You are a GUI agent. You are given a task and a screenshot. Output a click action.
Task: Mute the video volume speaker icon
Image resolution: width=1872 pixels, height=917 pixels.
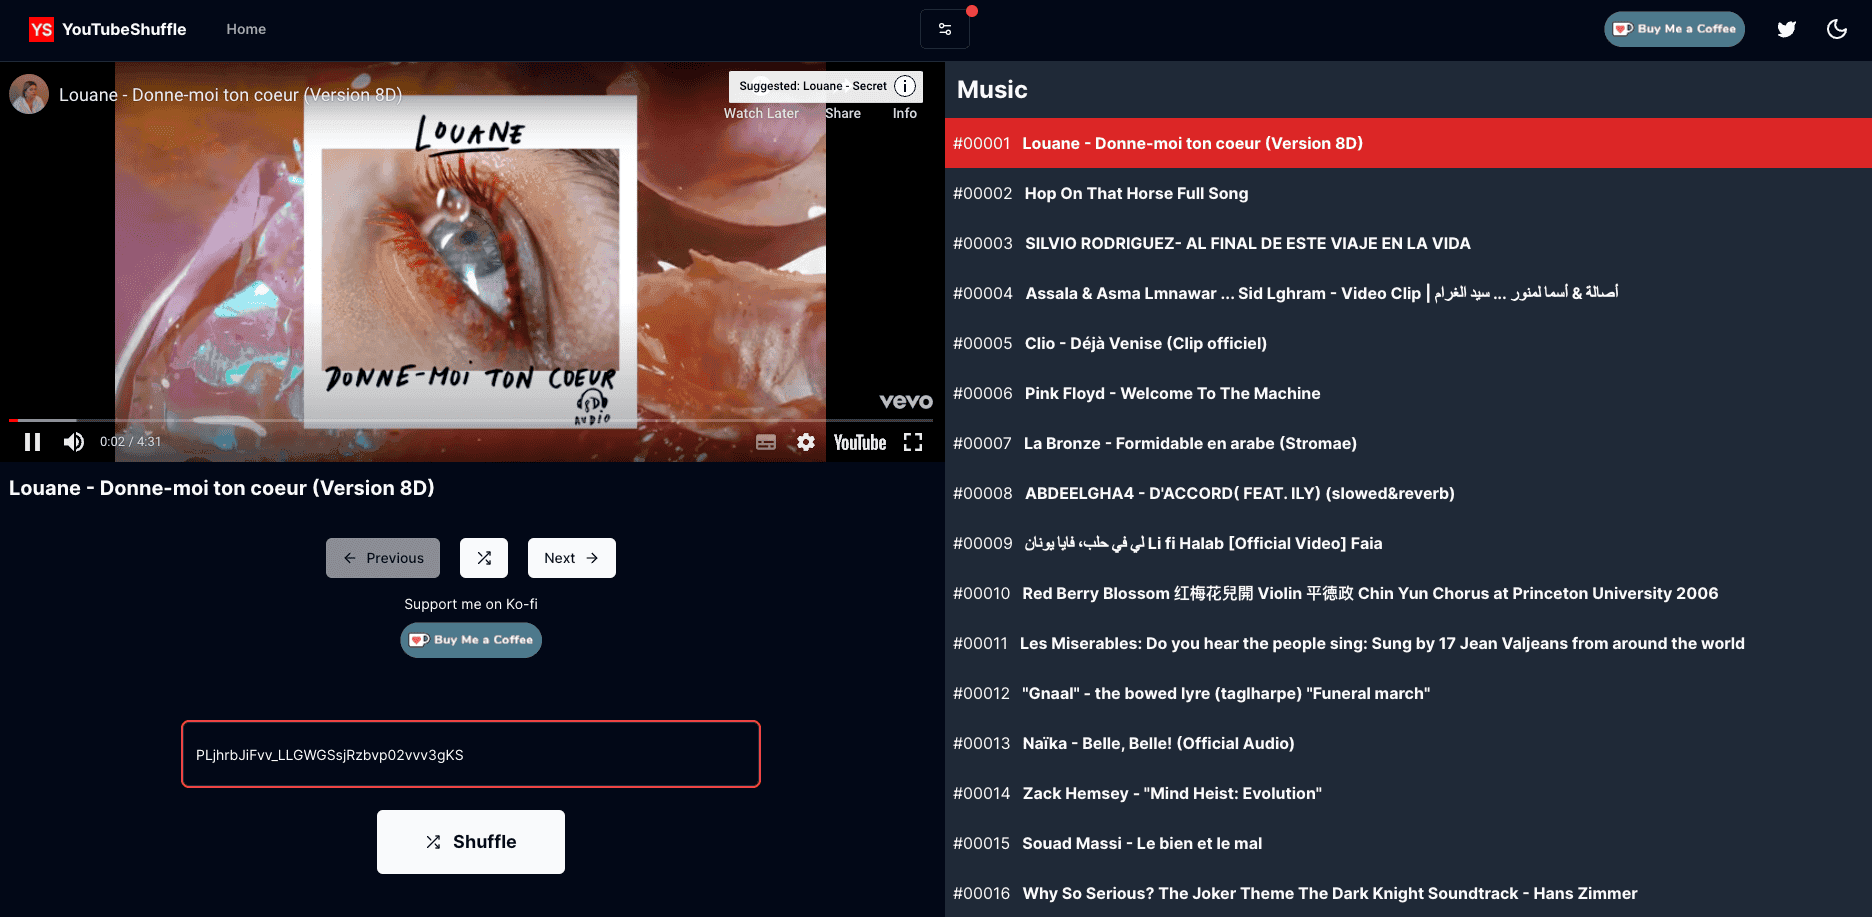pyautogui.click(x=74, y=442)
